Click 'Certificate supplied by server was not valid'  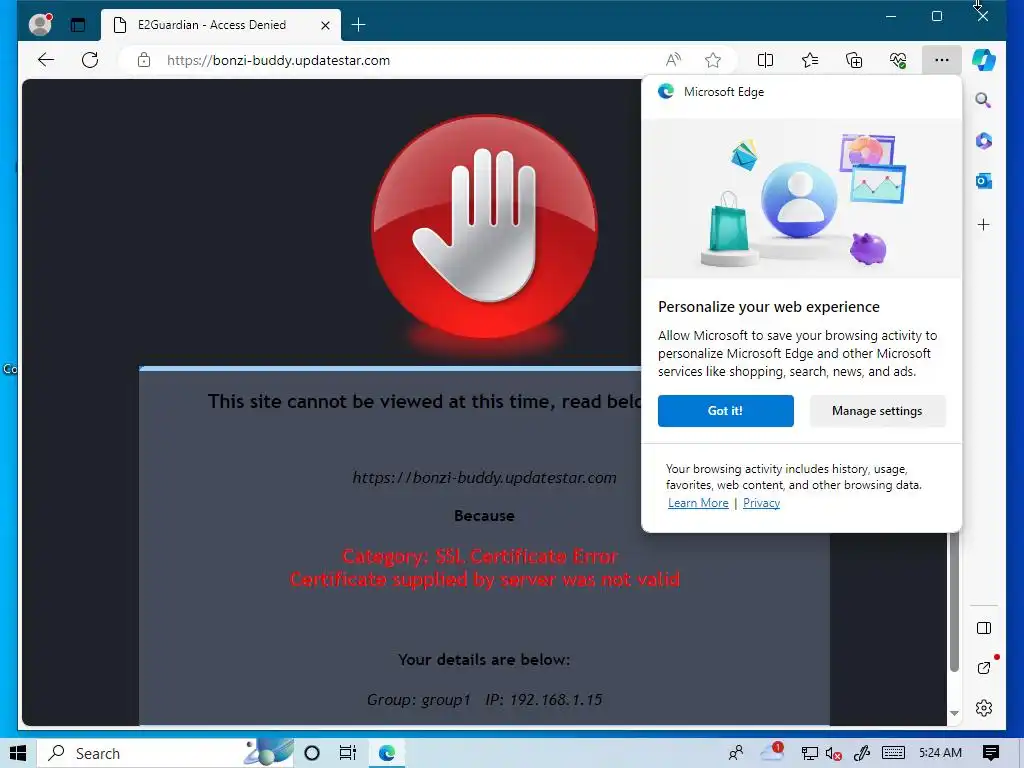coord(485,579)
